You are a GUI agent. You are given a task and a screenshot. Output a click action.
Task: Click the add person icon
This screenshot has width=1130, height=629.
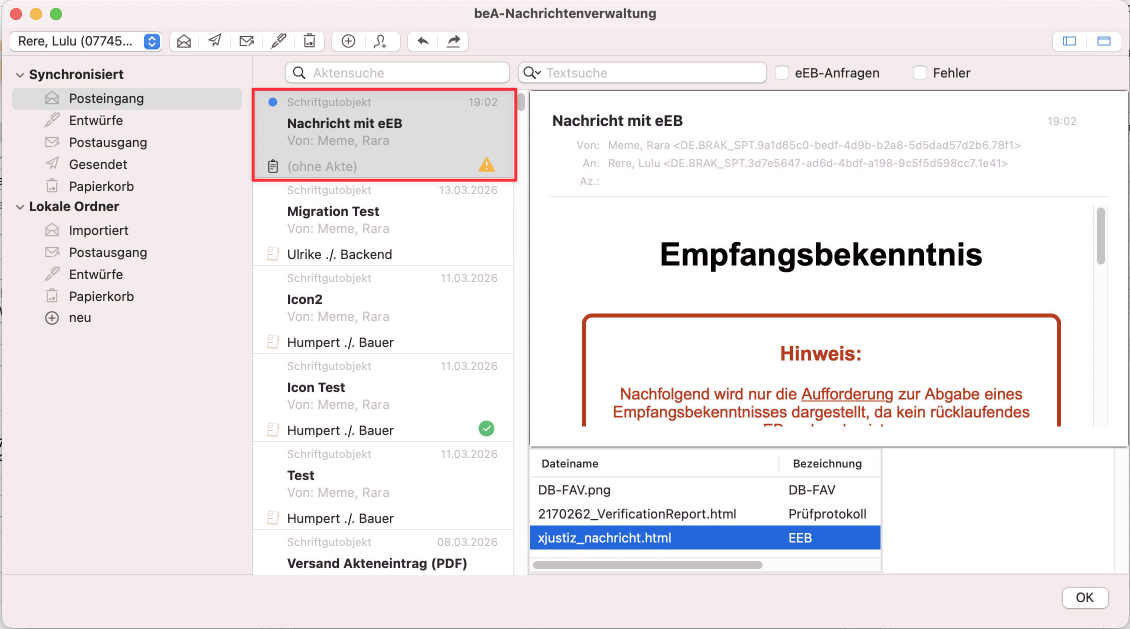380,41
